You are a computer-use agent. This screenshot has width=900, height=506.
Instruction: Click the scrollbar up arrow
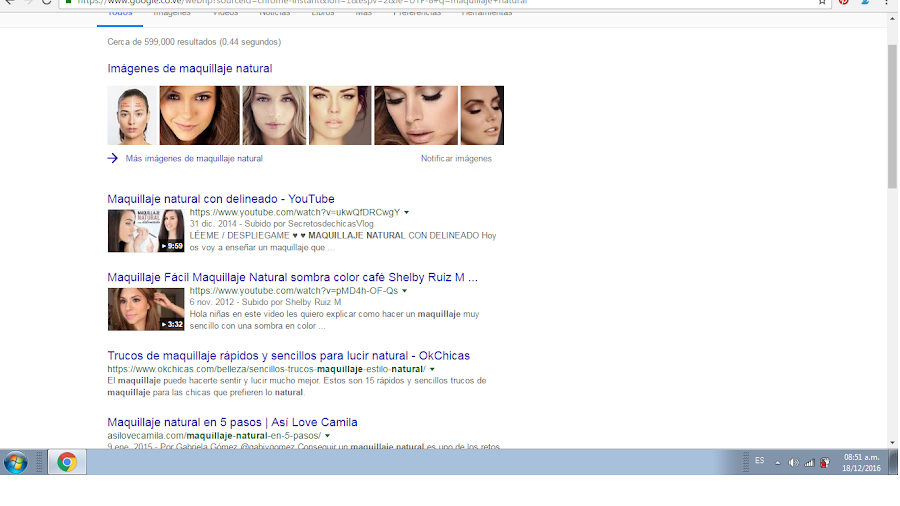tap(892, 18)
